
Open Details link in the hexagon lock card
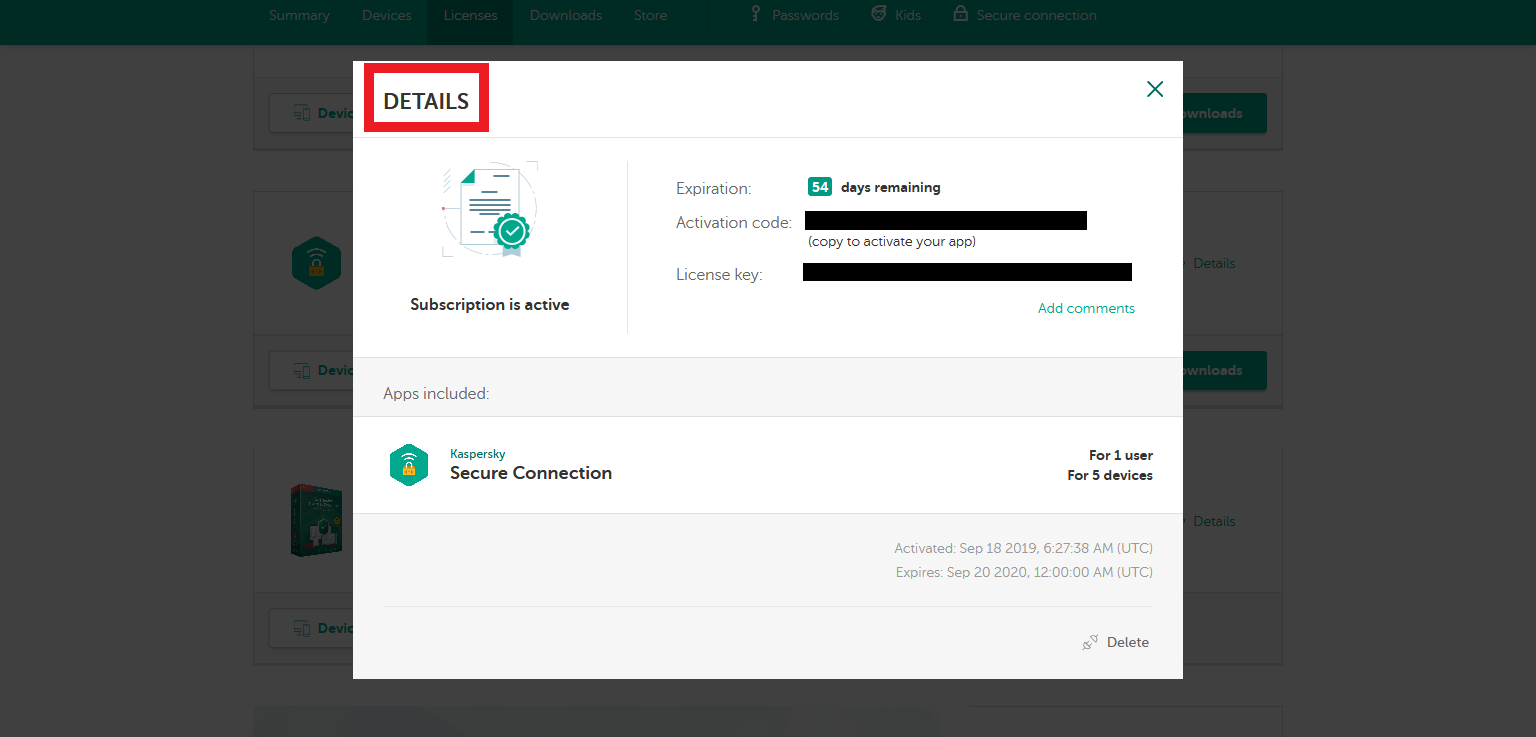point(1214,263)
